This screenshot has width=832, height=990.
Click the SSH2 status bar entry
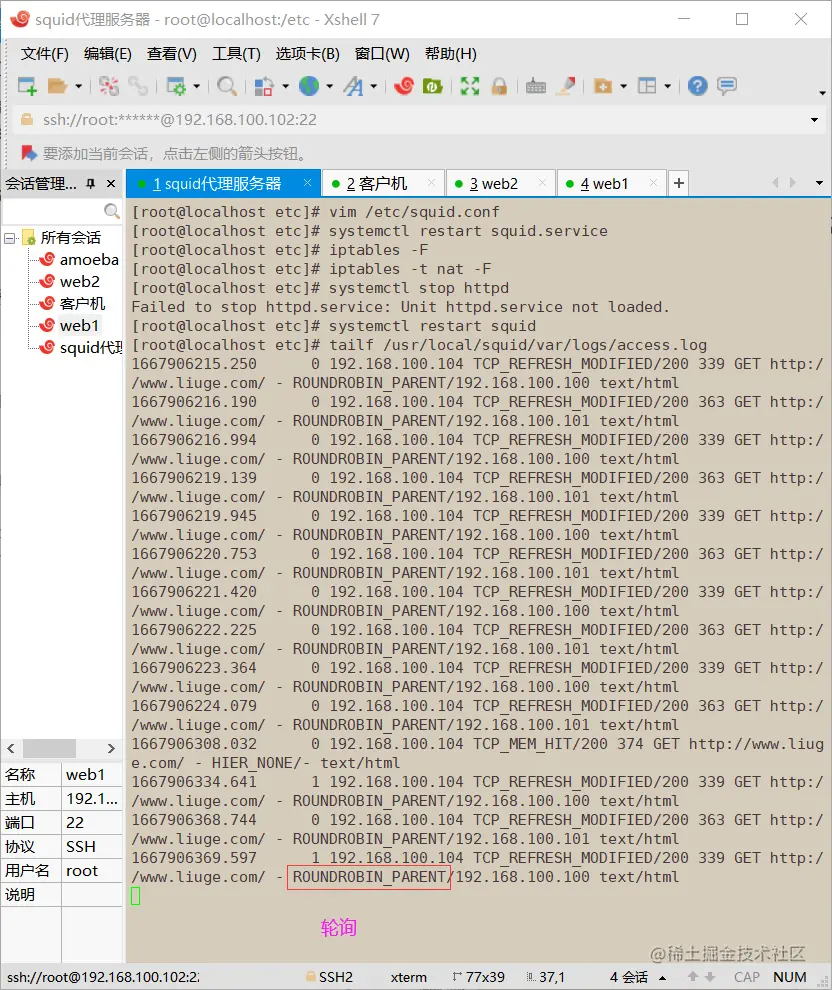pyautogui.click(x=329, y=977)
